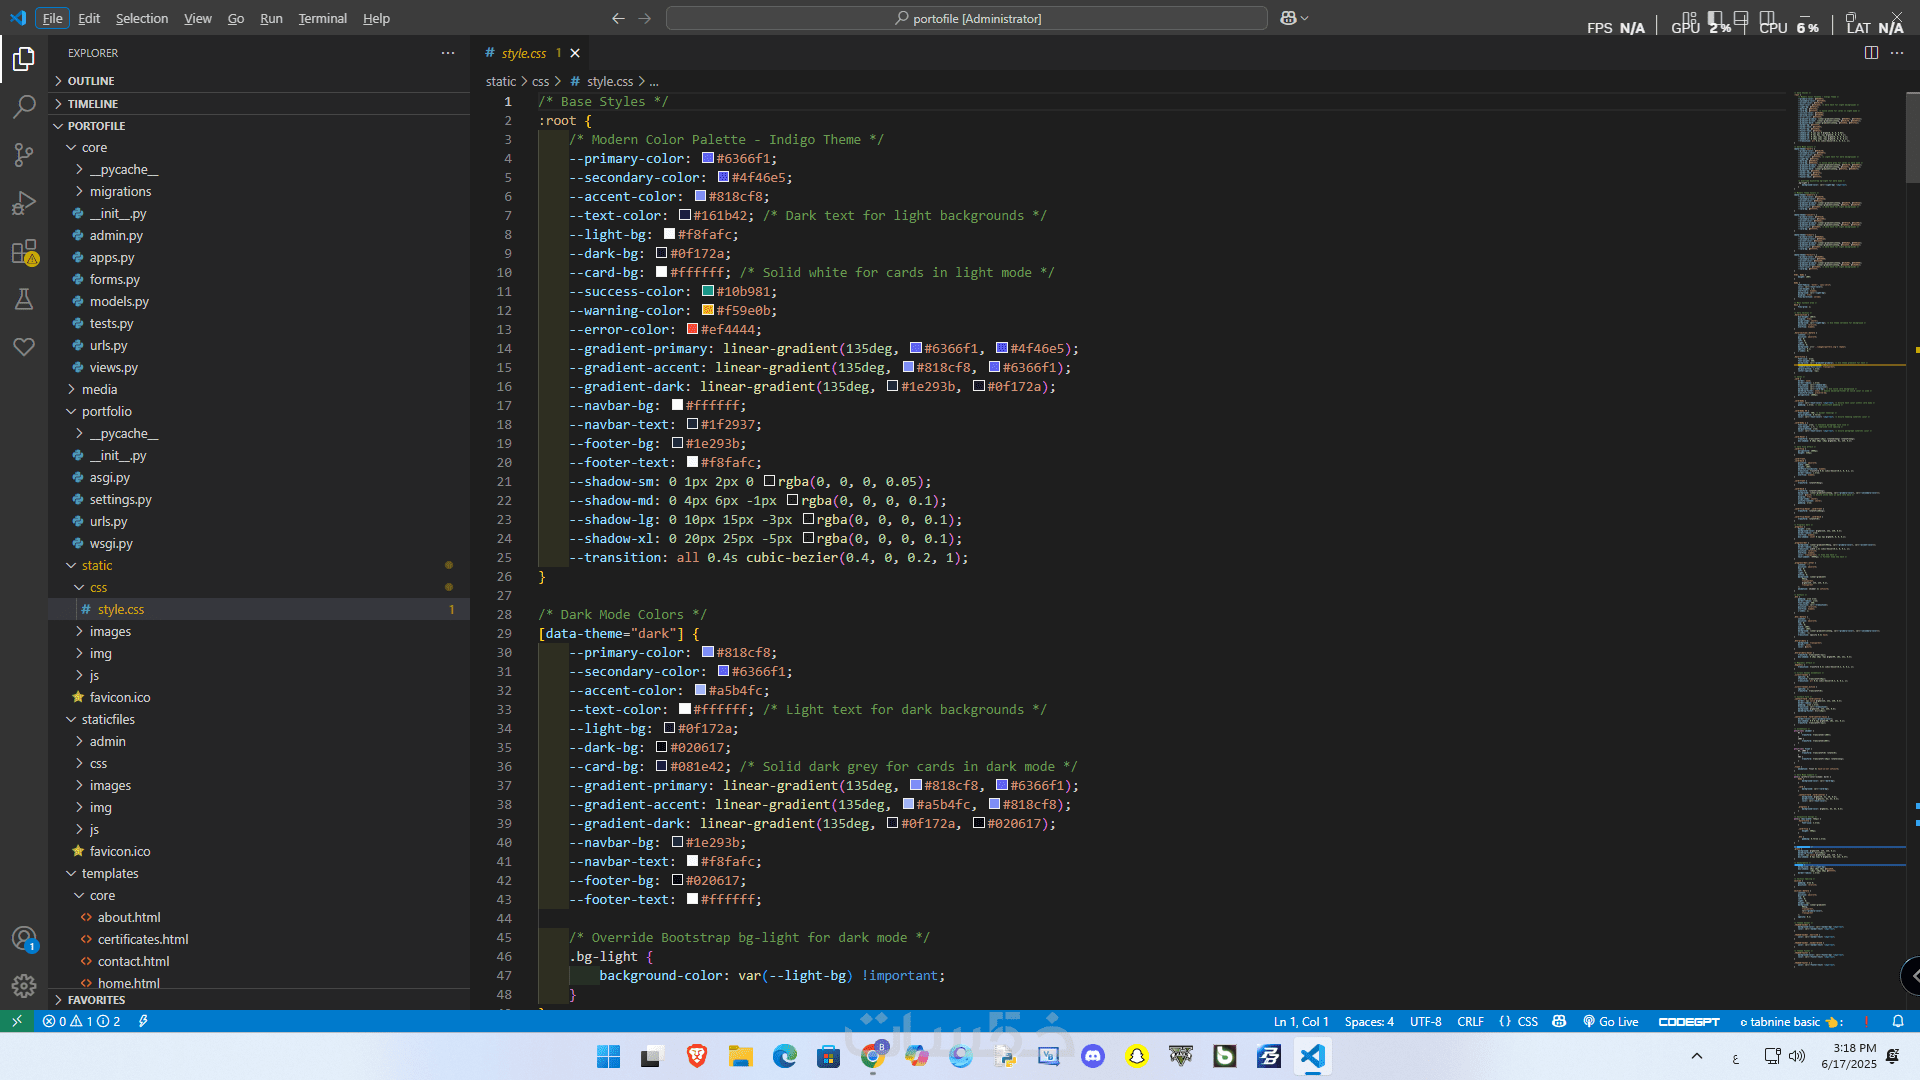Click errors and warnings status indicator

point(82,1021)
